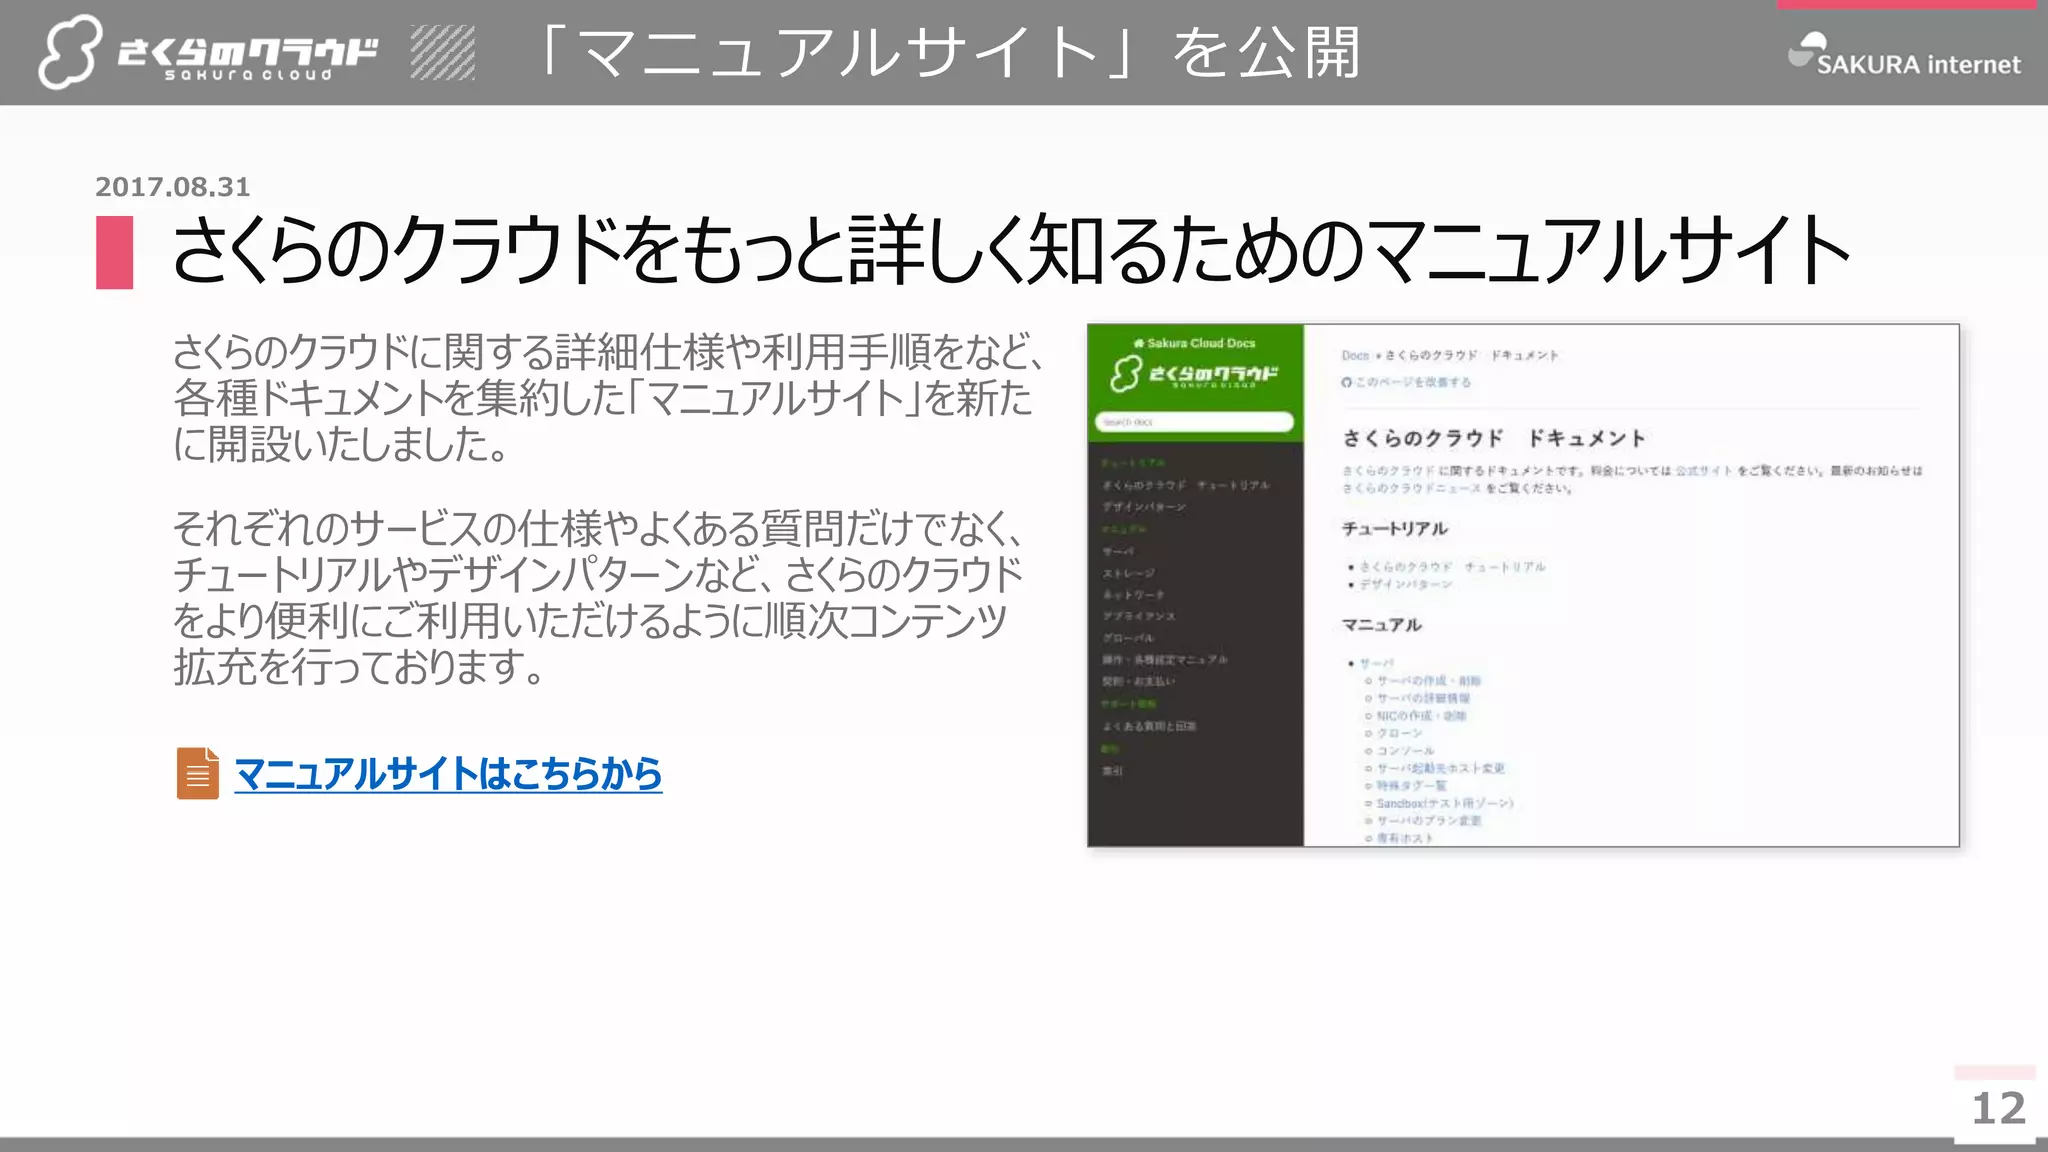2048x1152 pixels.
Task: Click the Docs breadcrumb link
Action: click(1355, 355)
